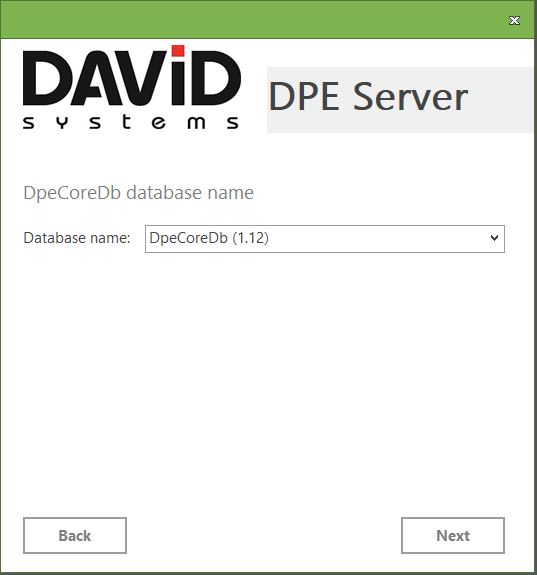The image size is (537, 575).
Task: Click the "Database name:" label
Action: tap(77, 238)
